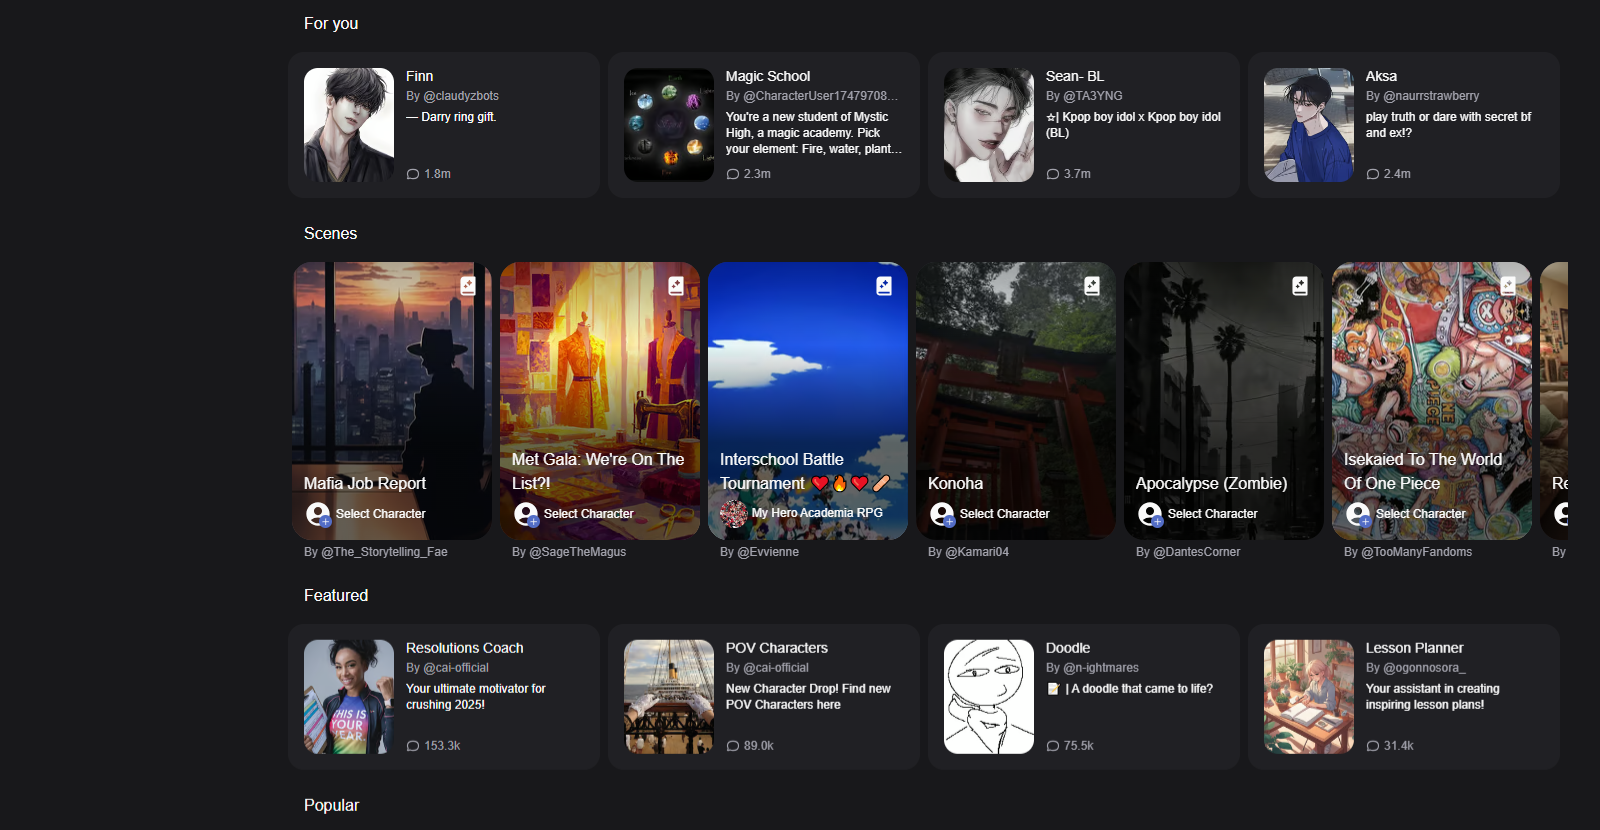Open the Sean- BL character title
Viewport: 1600px width, 830px height.
(1075, 76)
